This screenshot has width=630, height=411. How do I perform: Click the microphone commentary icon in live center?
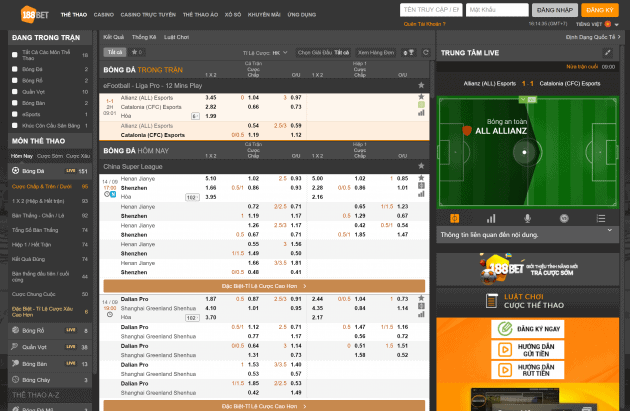(x=527, y=217)
